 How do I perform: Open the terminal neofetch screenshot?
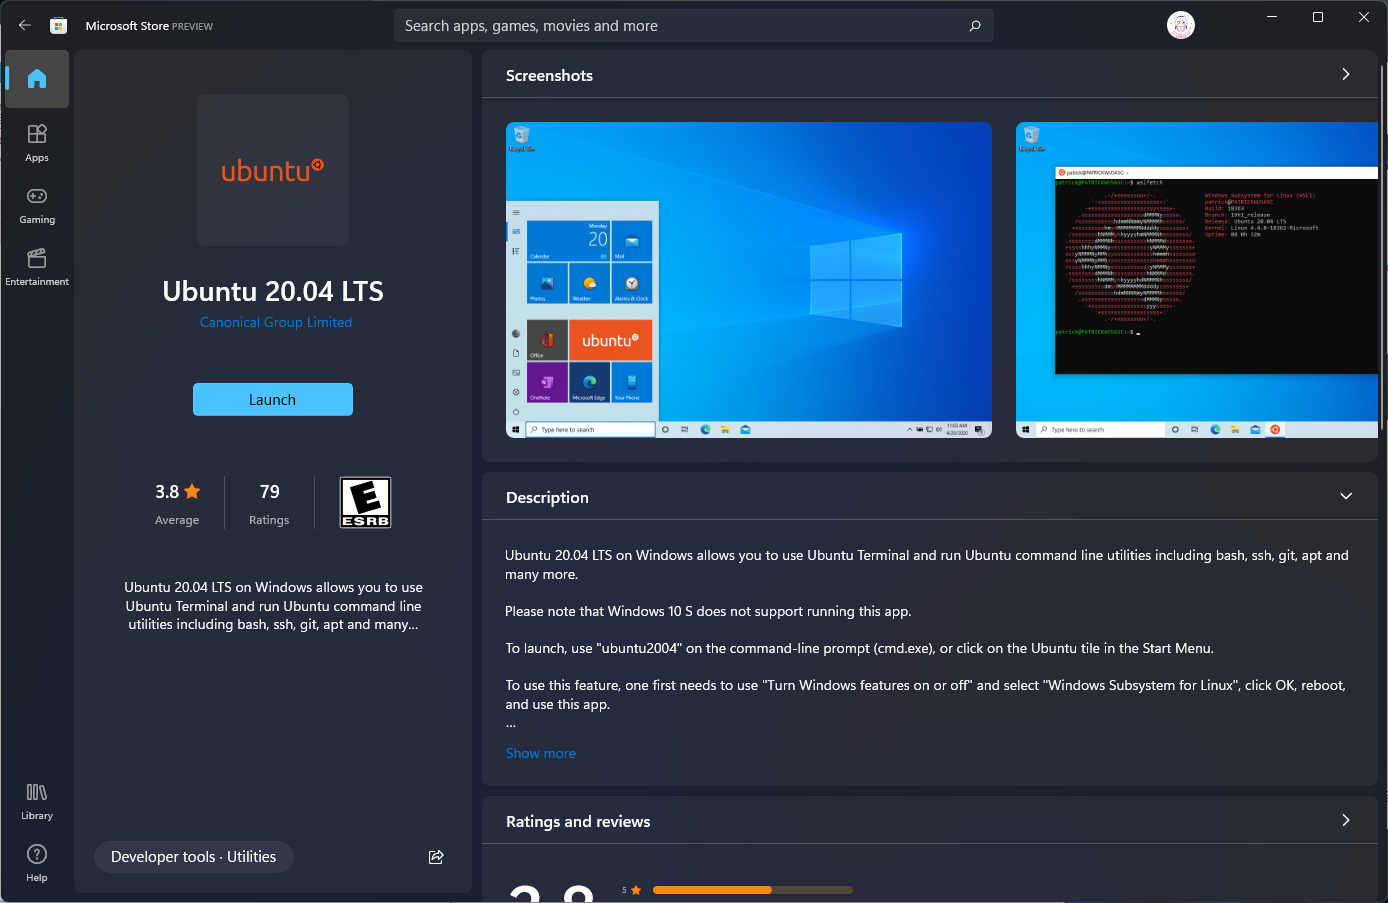[1197, 280]
